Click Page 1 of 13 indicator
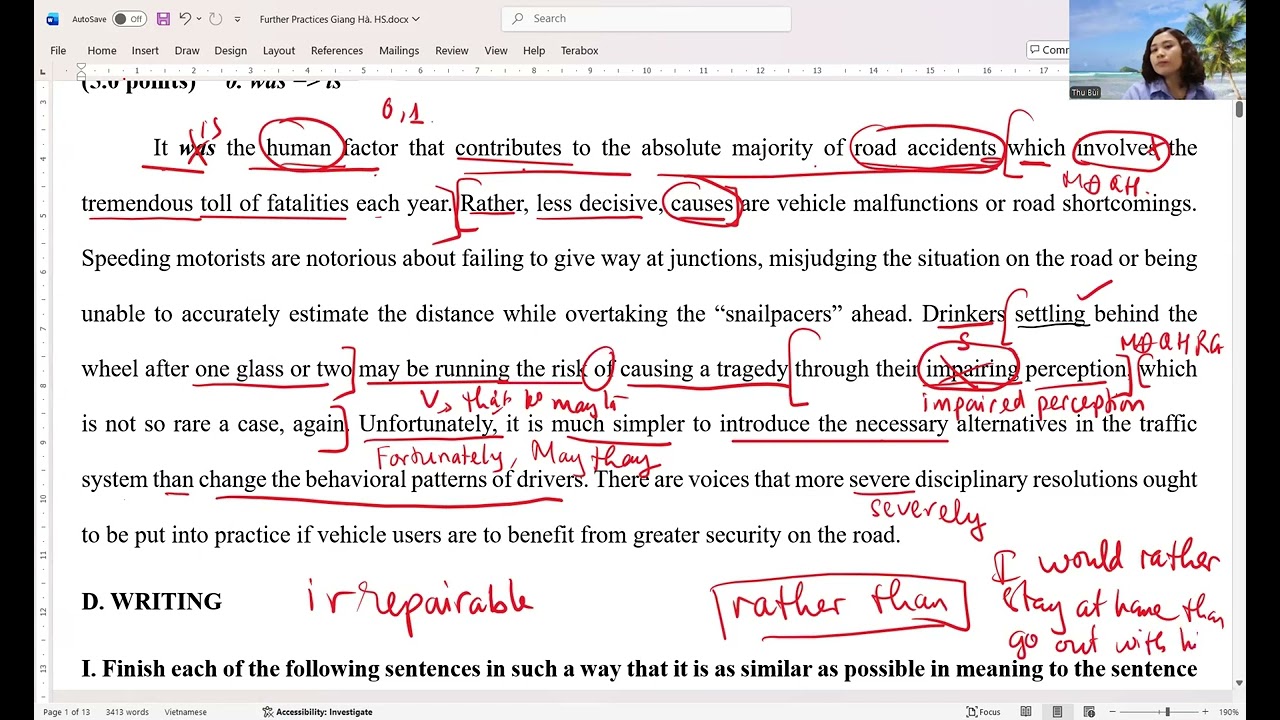This screenshot has height=720, width=1280. (67, 712)
